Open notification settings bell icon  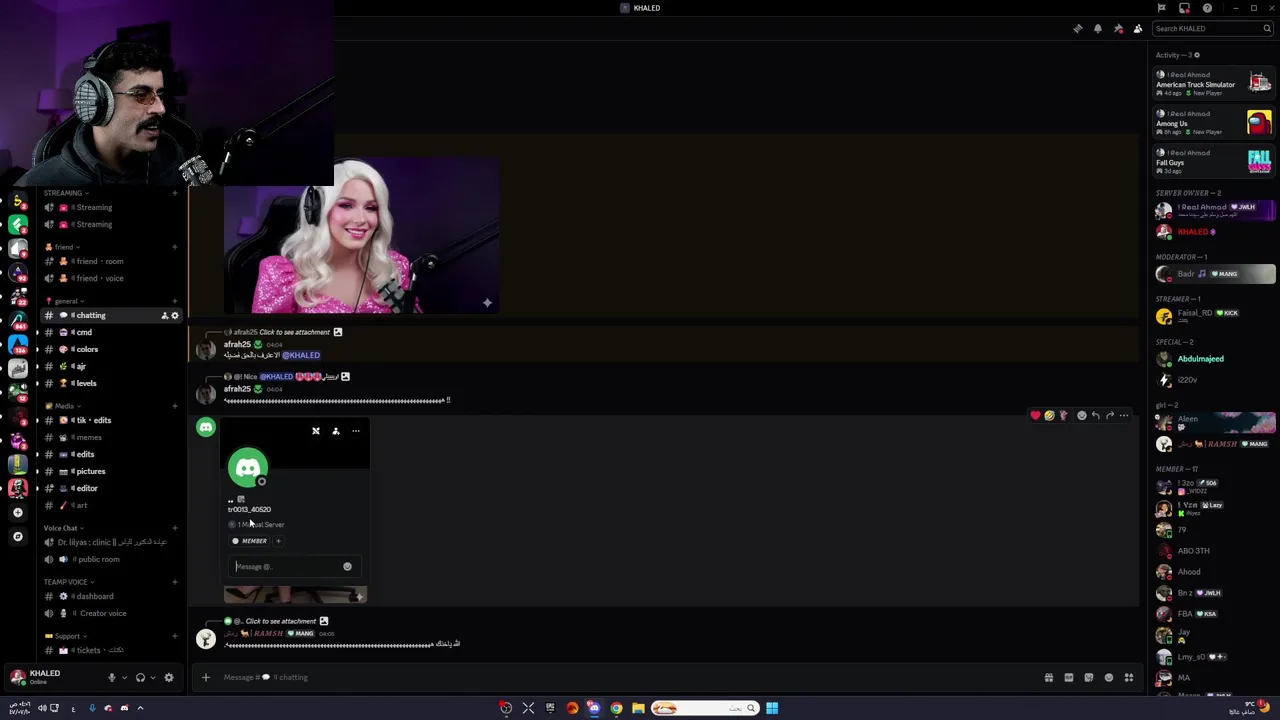pyautogui.click(x=1098, y=28)
